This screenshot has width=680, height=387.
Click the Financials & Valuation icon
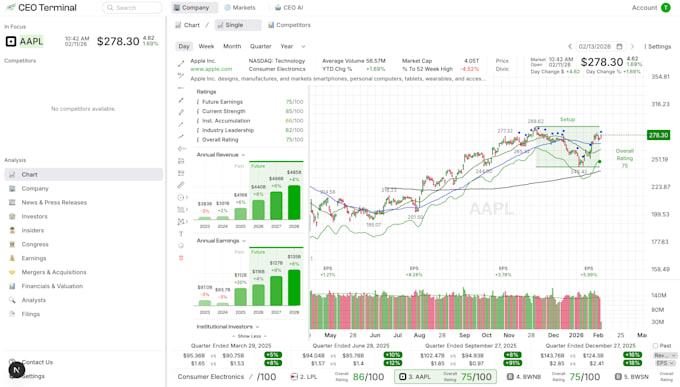12,286
